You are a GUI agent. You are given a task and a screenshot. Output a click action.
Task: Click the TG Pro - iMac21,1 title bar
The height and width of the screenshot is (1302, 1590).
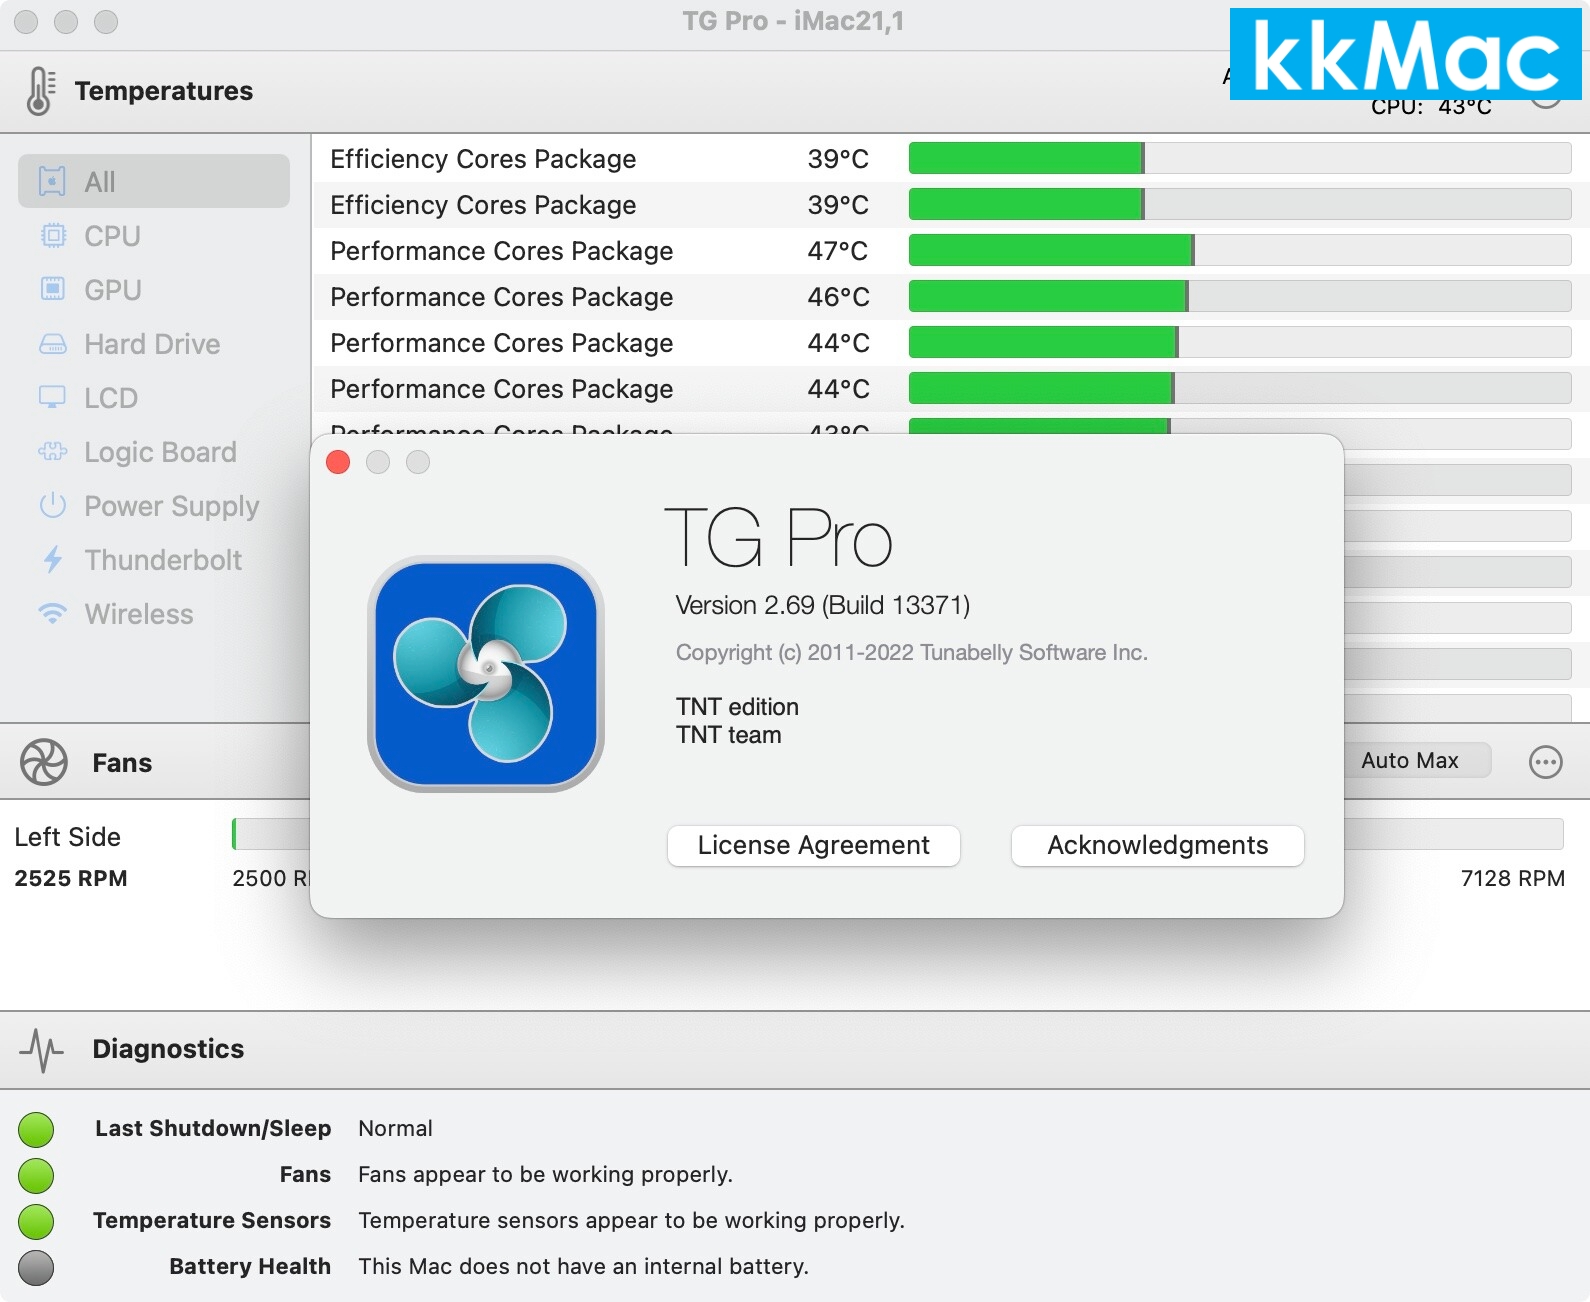(793, 21)
